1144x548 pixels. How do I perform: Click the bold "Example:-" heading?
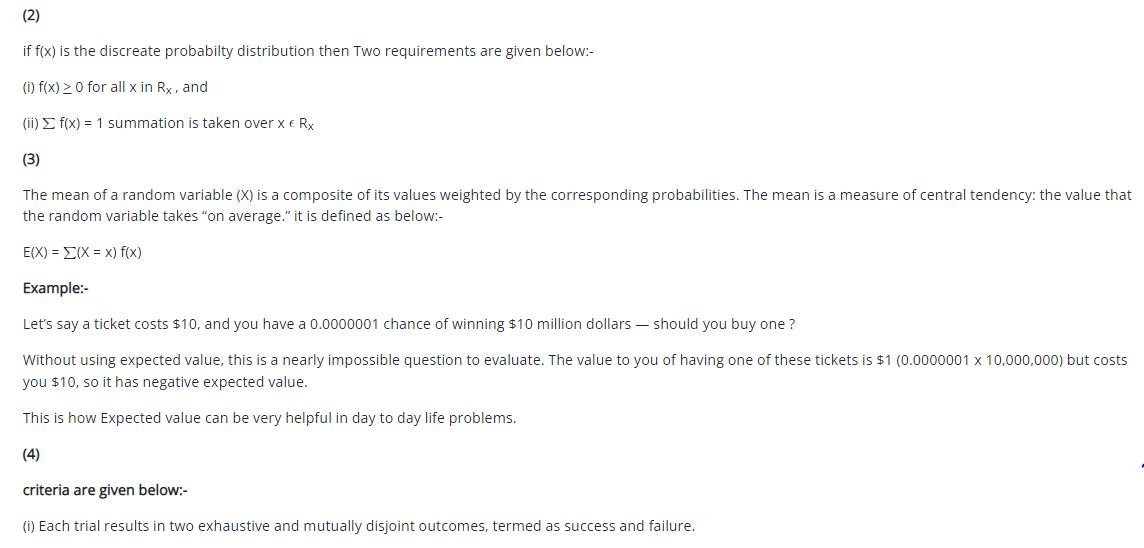(56, 288)
